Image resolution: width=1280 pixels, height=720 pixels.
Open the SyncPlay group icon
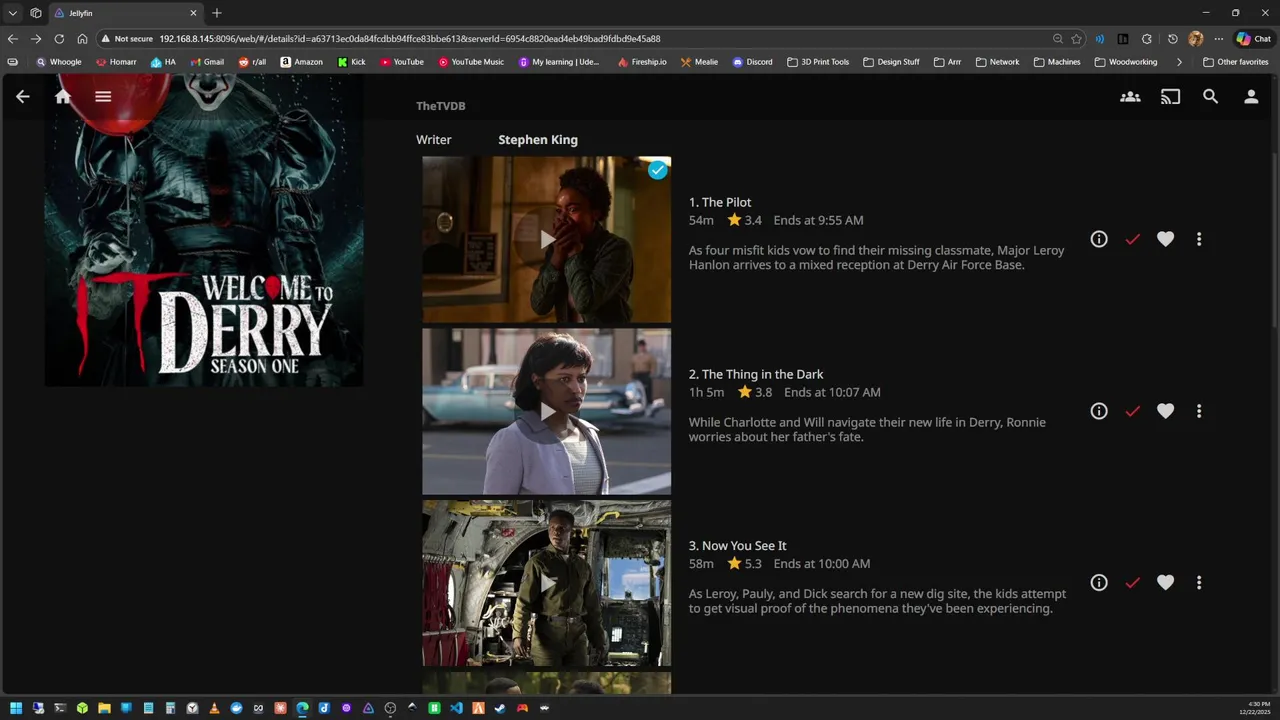(x=1130, y=97)
